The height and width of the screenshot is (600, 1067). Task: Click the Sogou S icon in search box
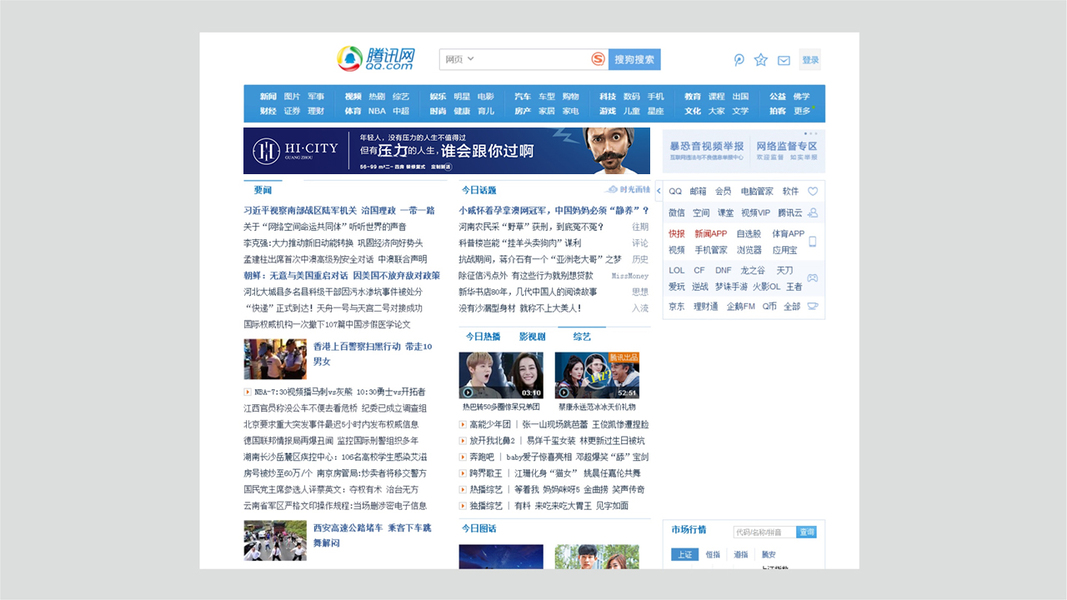598,59
